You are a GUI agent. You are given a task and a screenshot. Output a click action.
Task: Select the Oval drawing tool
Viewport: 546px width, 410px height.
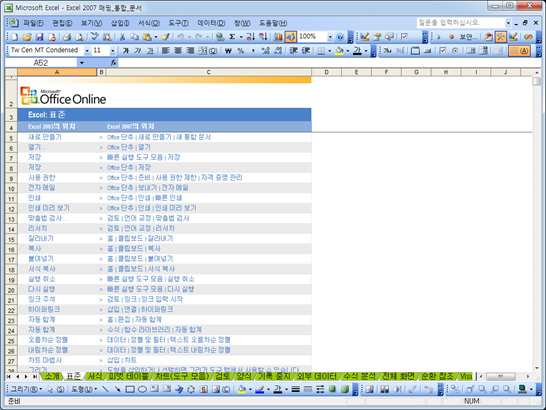142,389
